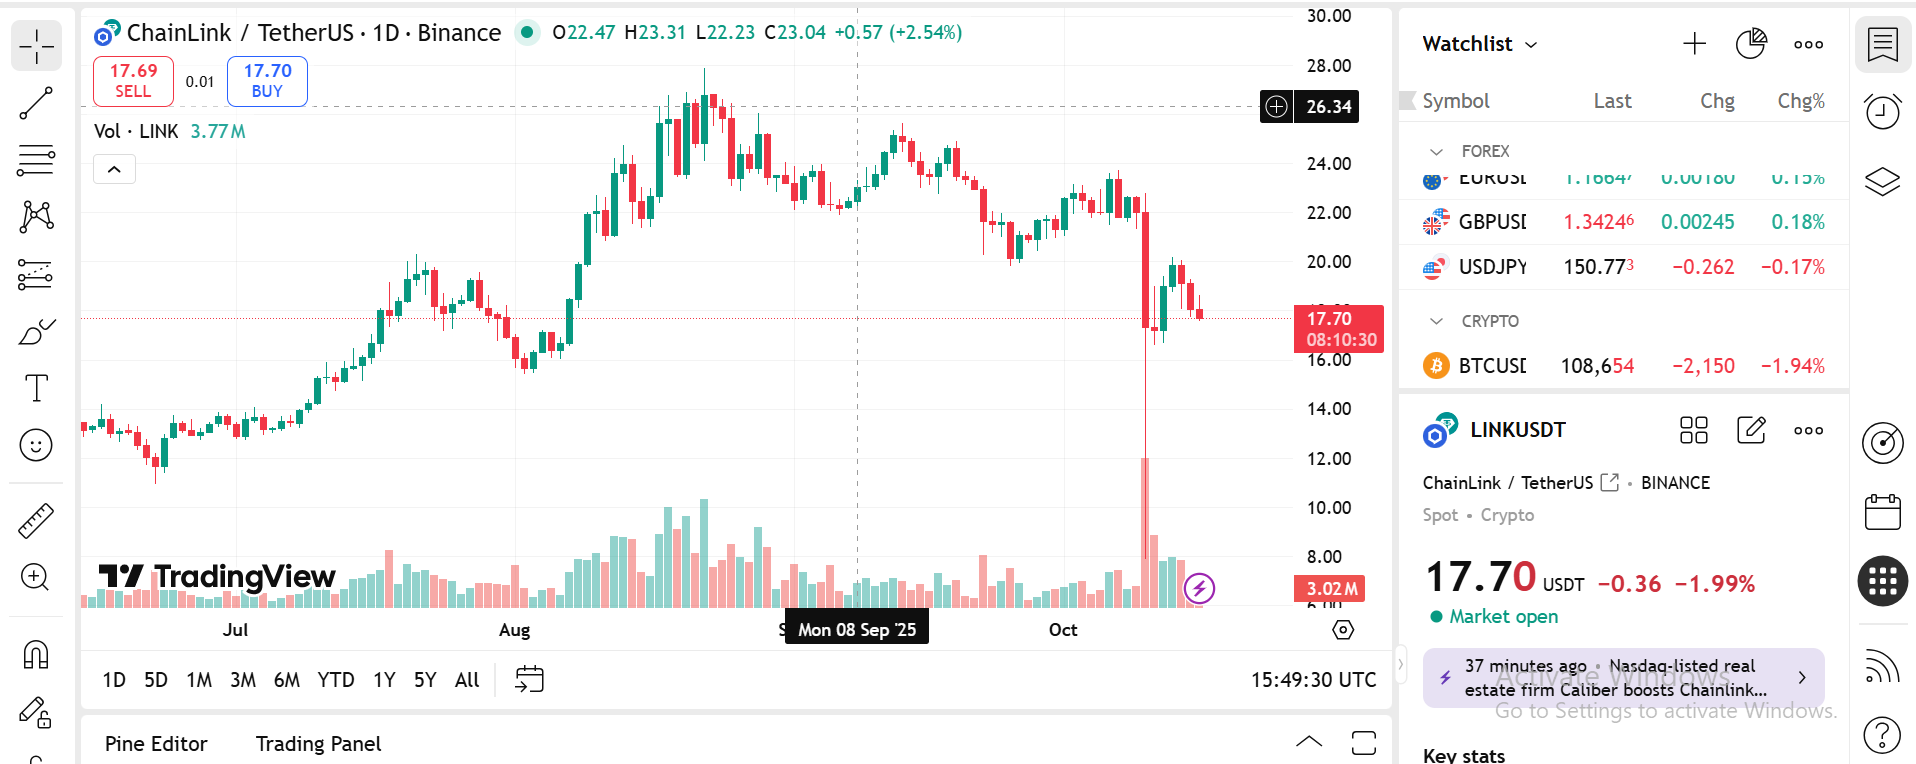Collapse the FOREX watchlist section
The width and height of the screenshot is (1916, 764).
pyautogui.click(x=1437, y=152)
